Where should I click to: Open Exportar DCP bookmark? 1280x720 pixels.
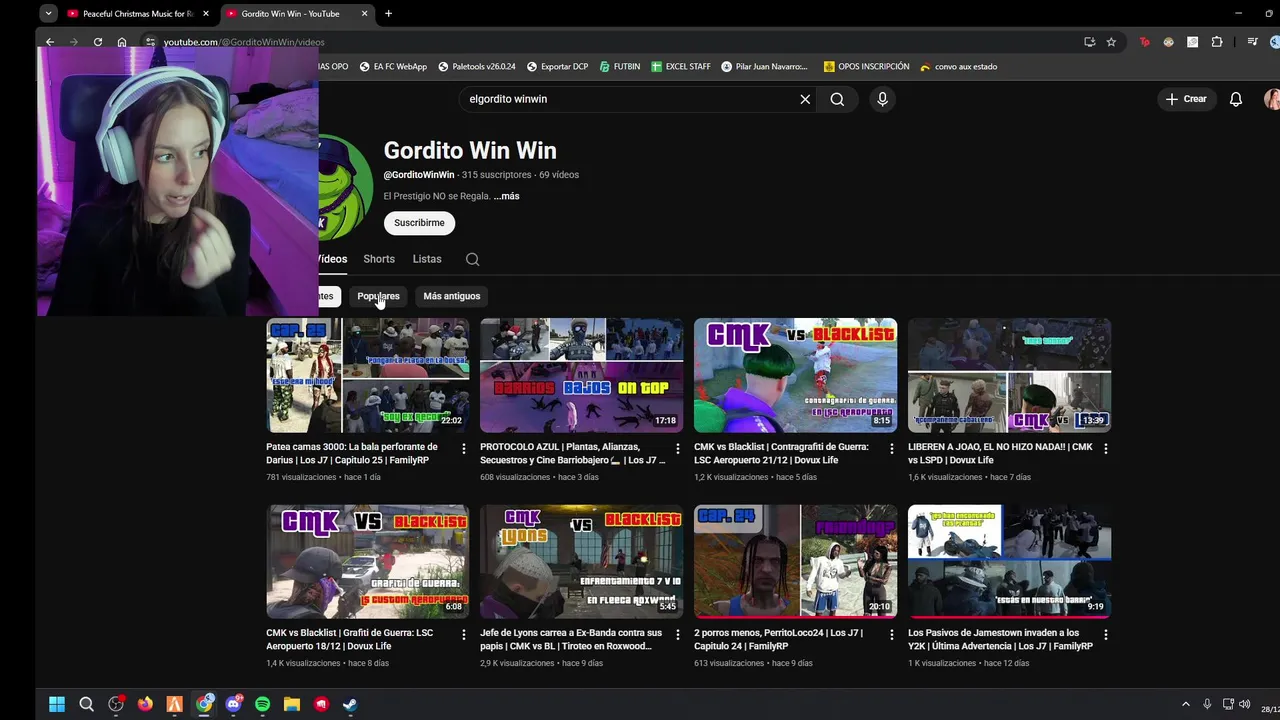coord(557,67)
